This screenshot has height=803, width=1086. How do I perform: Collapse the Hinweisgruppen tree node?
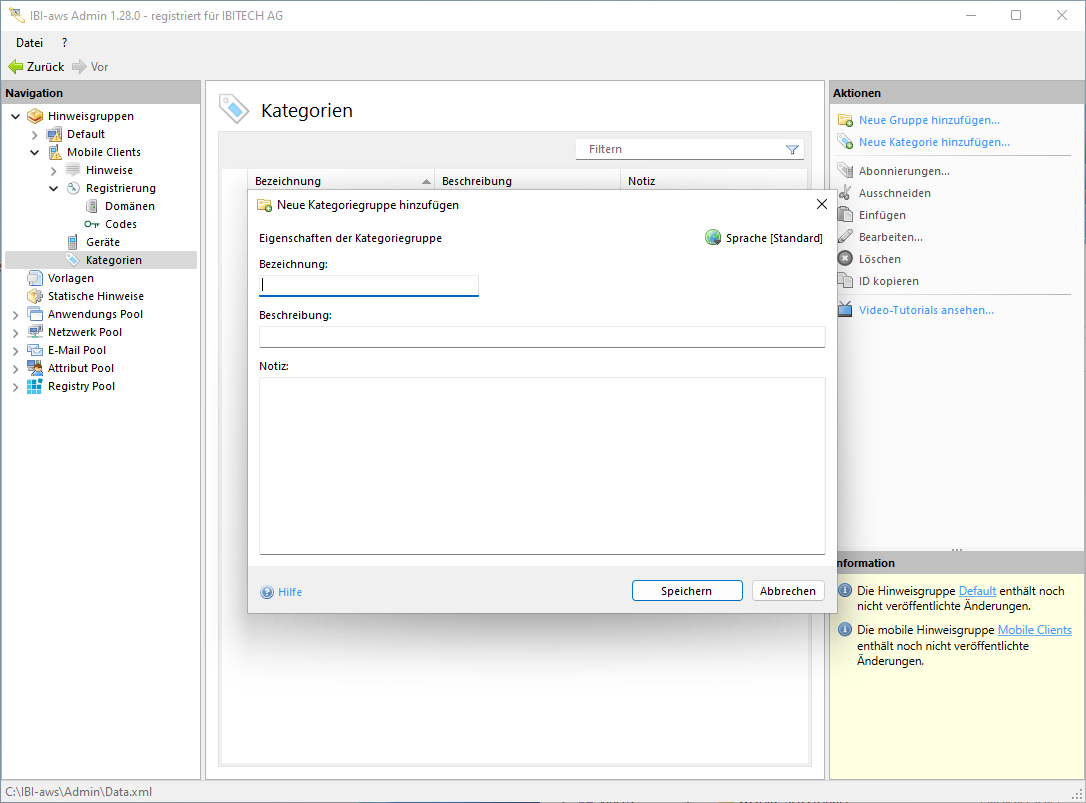tap(16, 117)
